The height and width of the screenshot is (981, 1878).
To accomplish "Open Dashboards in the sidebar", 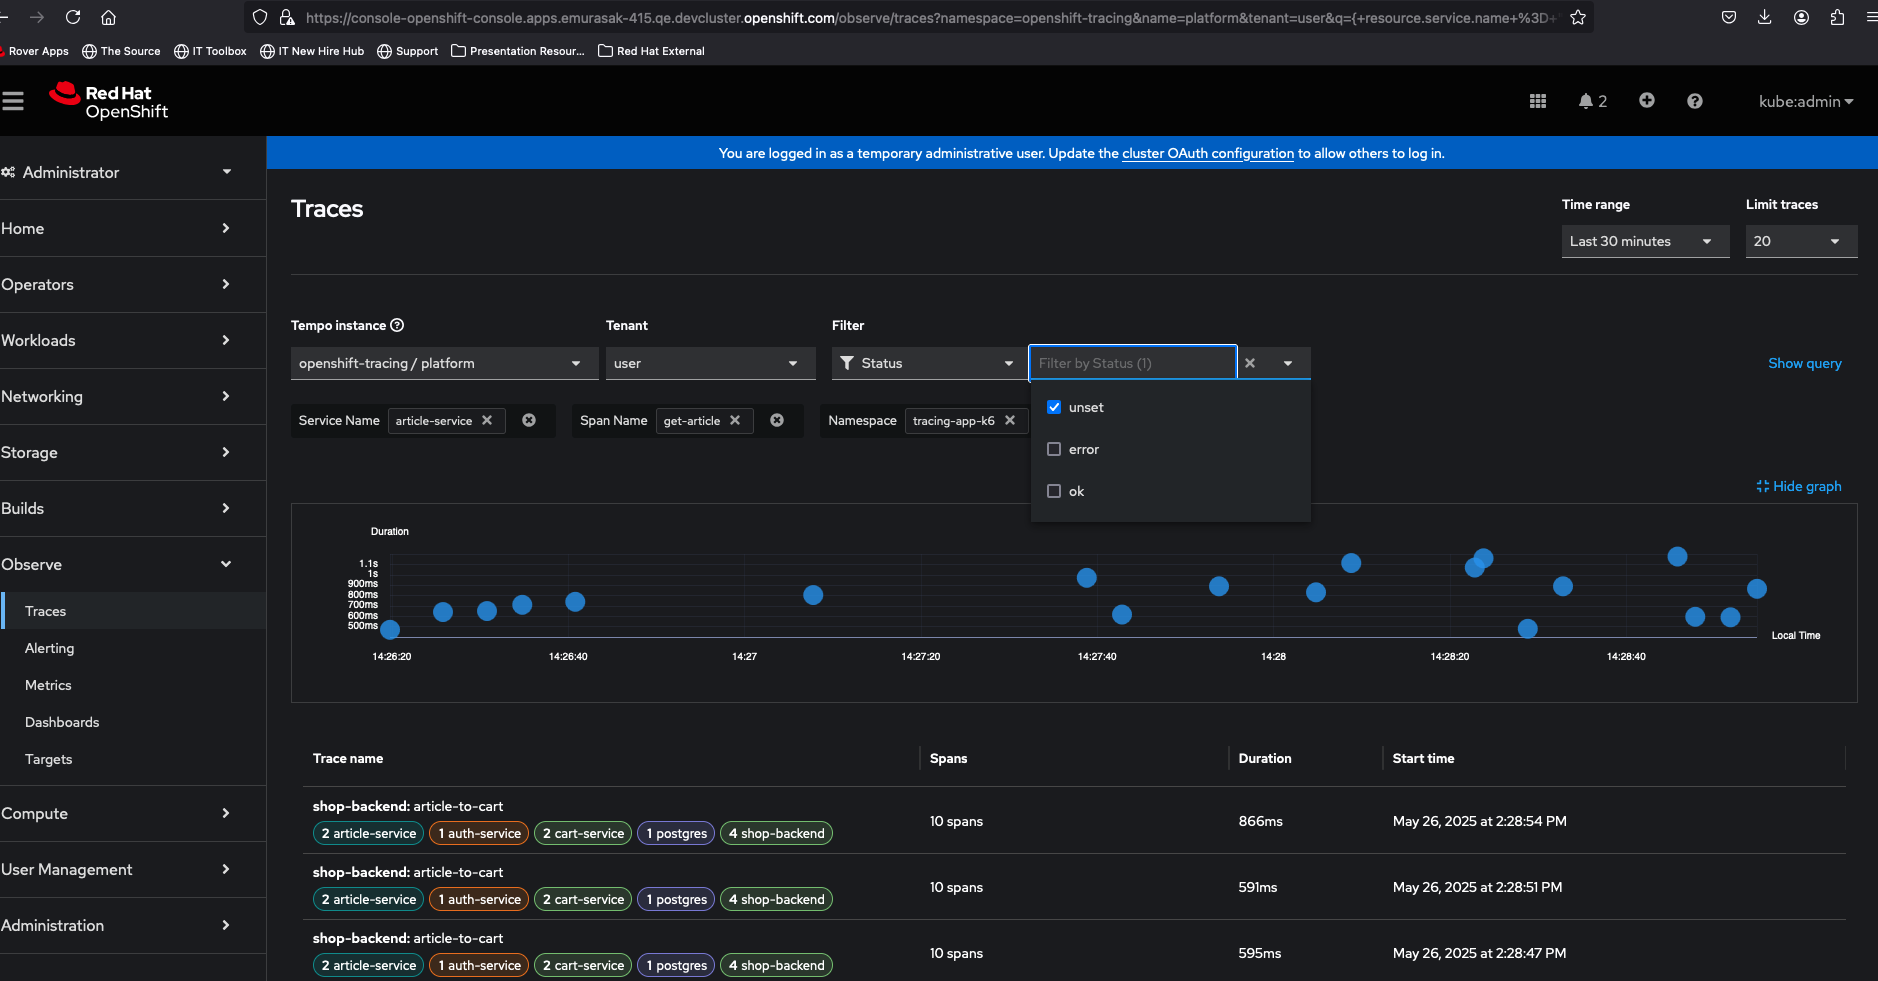I will point(62,722).
